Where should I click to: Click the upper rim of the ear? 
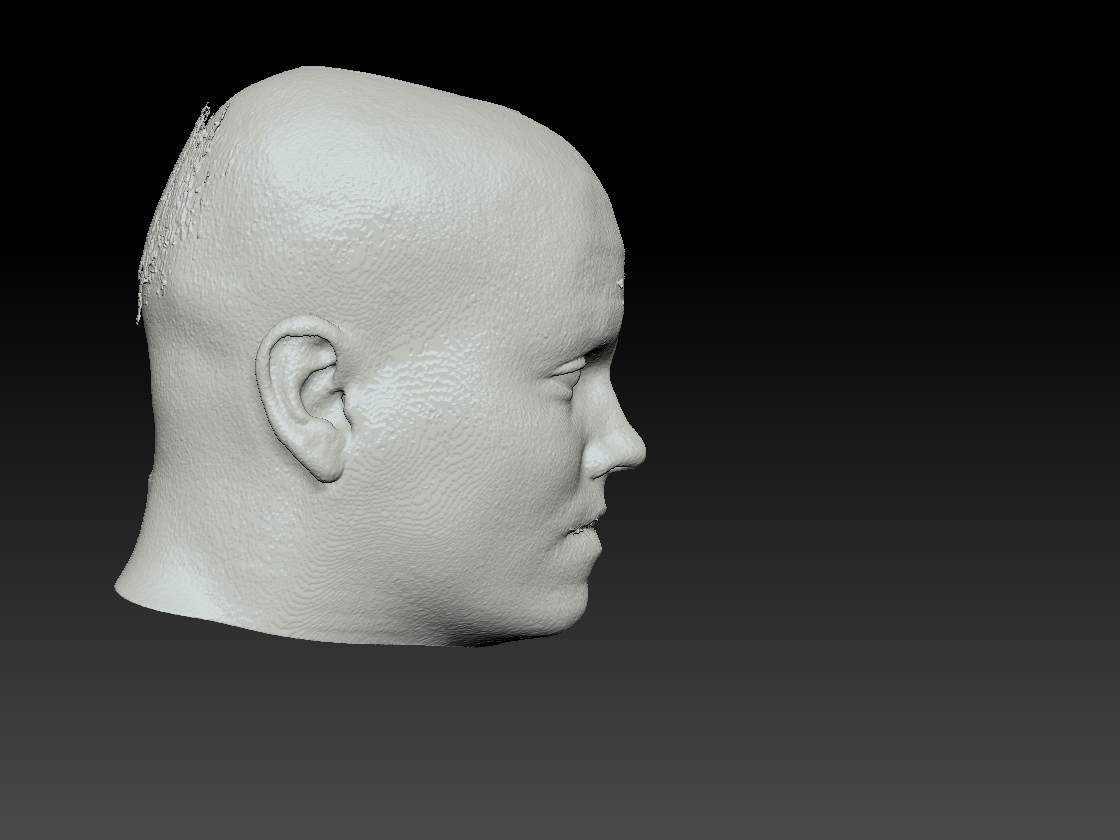point(298,328)
